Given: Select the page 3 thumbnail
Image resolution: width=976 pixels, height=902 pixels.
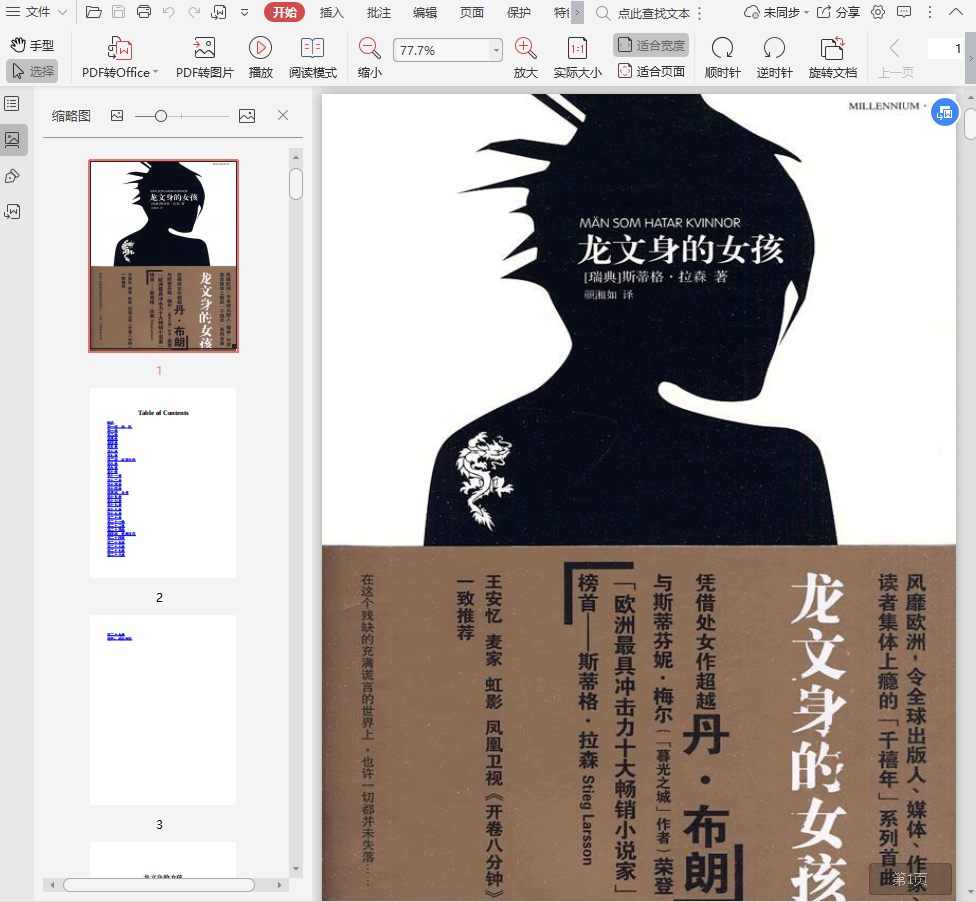Looking at the screenshot, I should click(163, 710).
